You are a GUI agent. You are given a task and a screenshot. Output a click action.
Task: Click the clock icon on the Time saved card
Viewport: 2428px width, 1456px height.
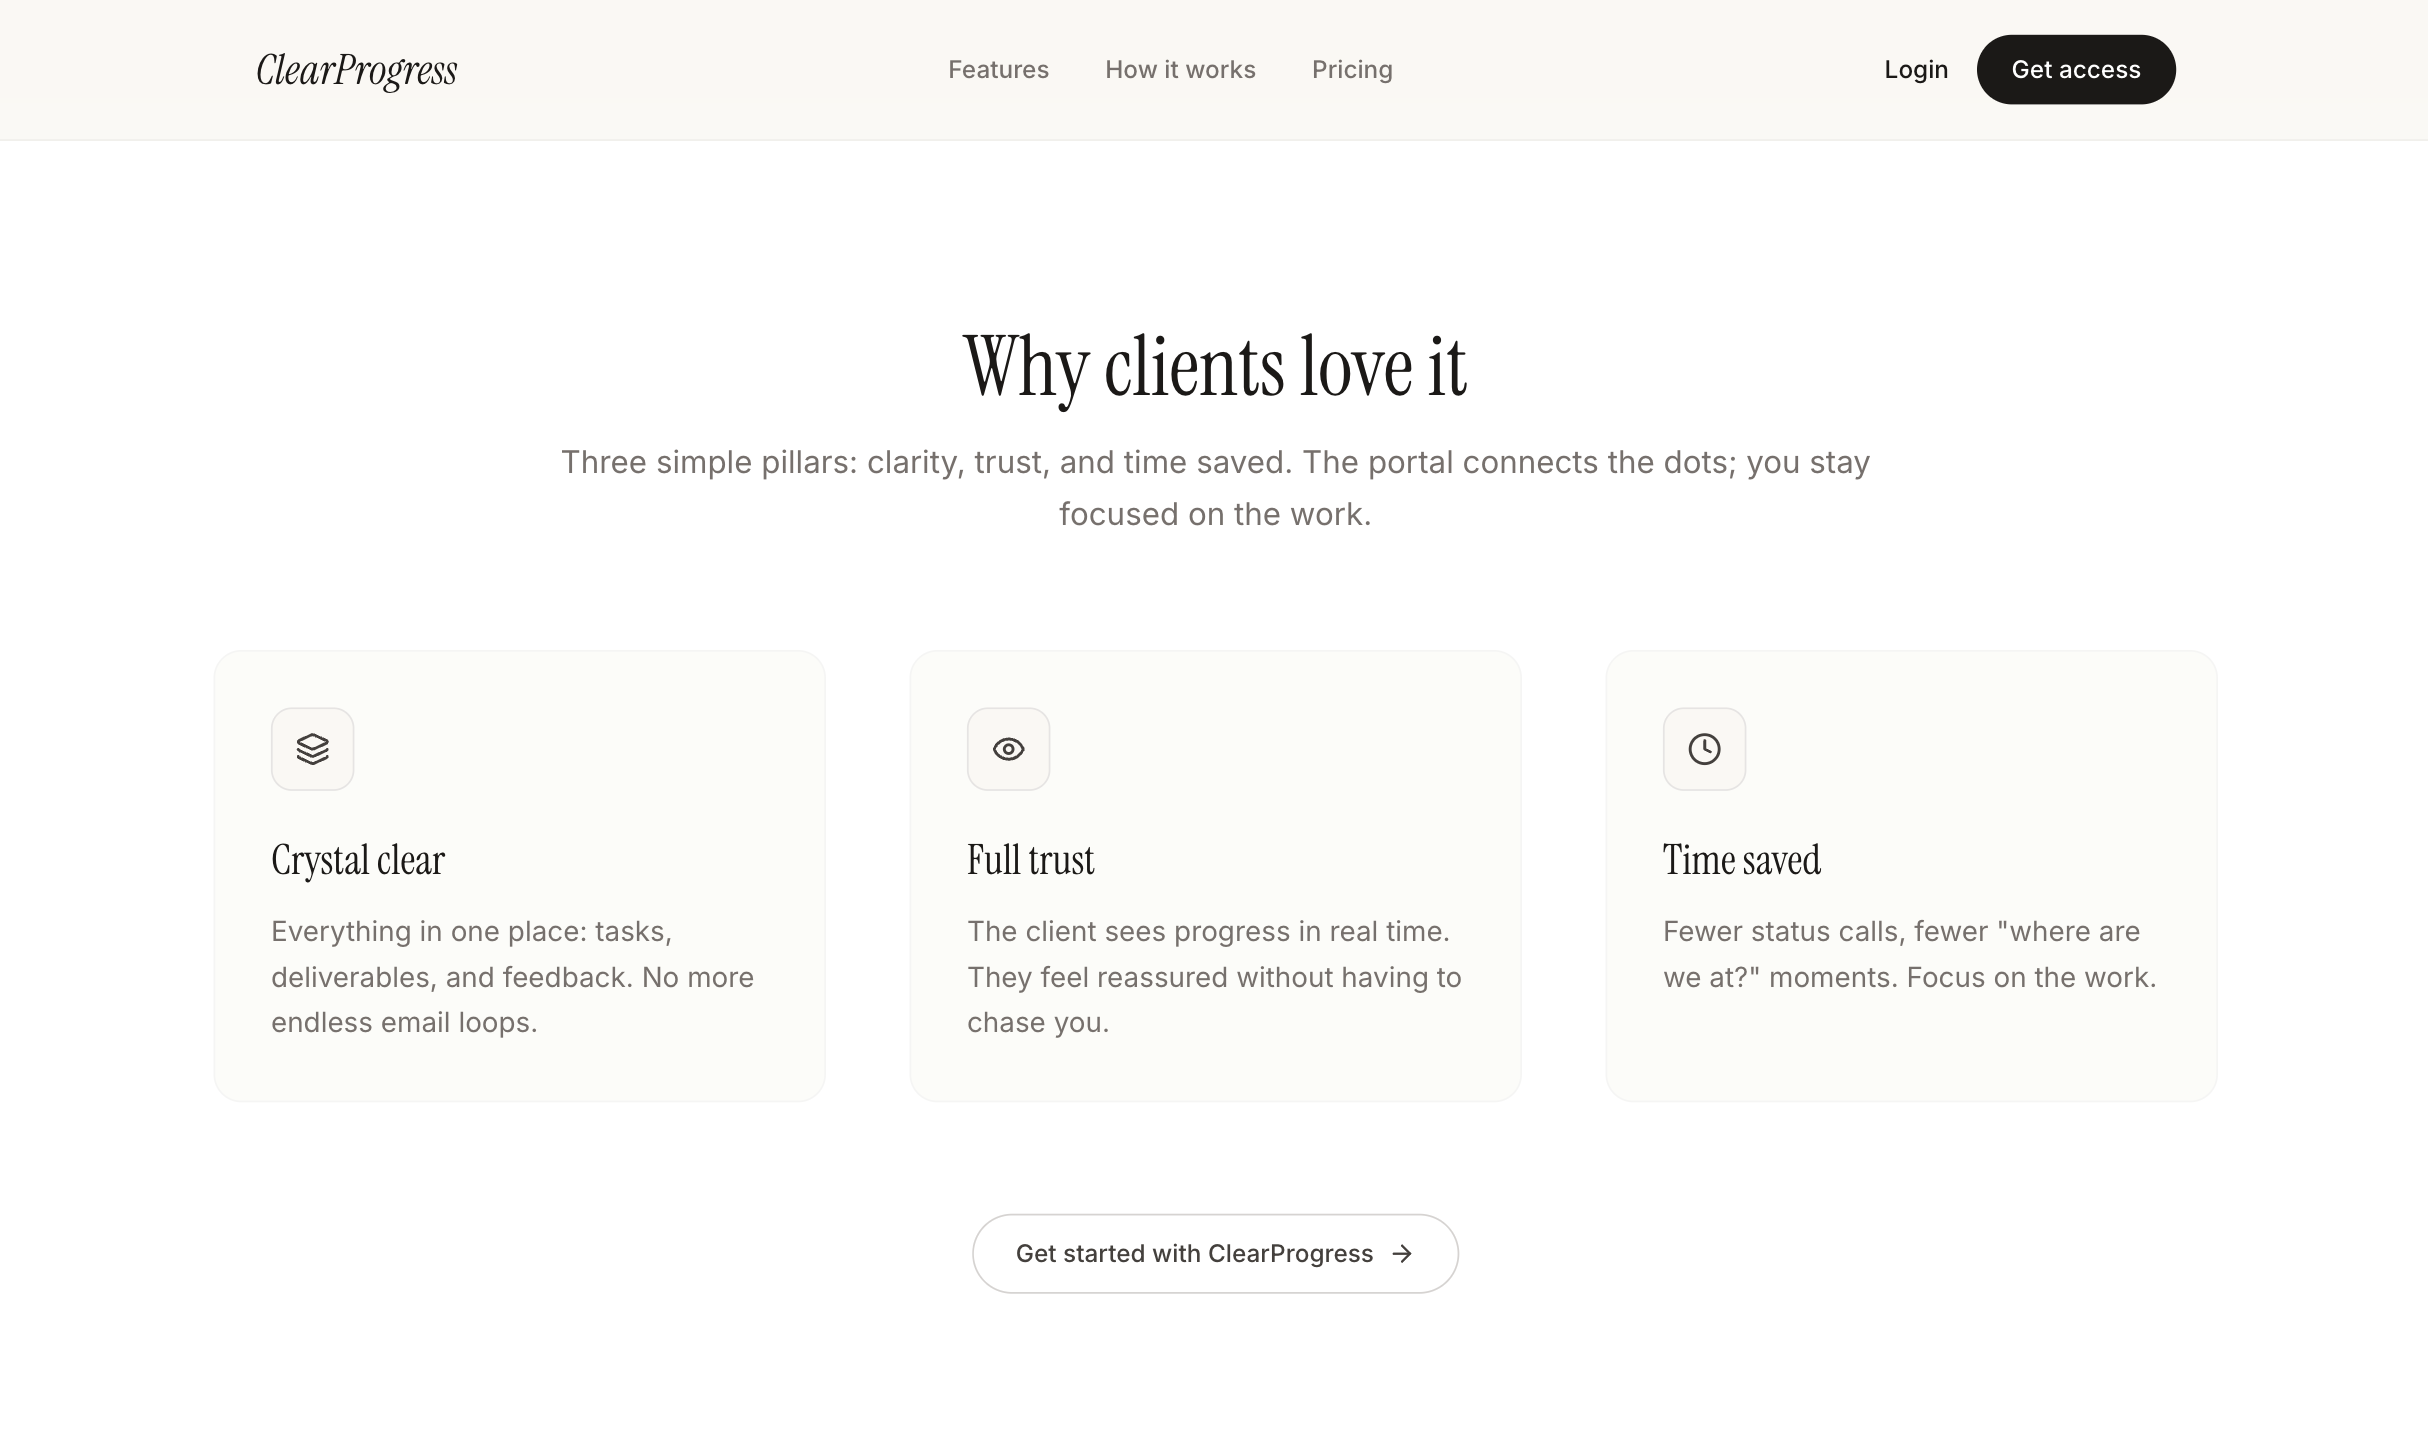[1704, 748]
